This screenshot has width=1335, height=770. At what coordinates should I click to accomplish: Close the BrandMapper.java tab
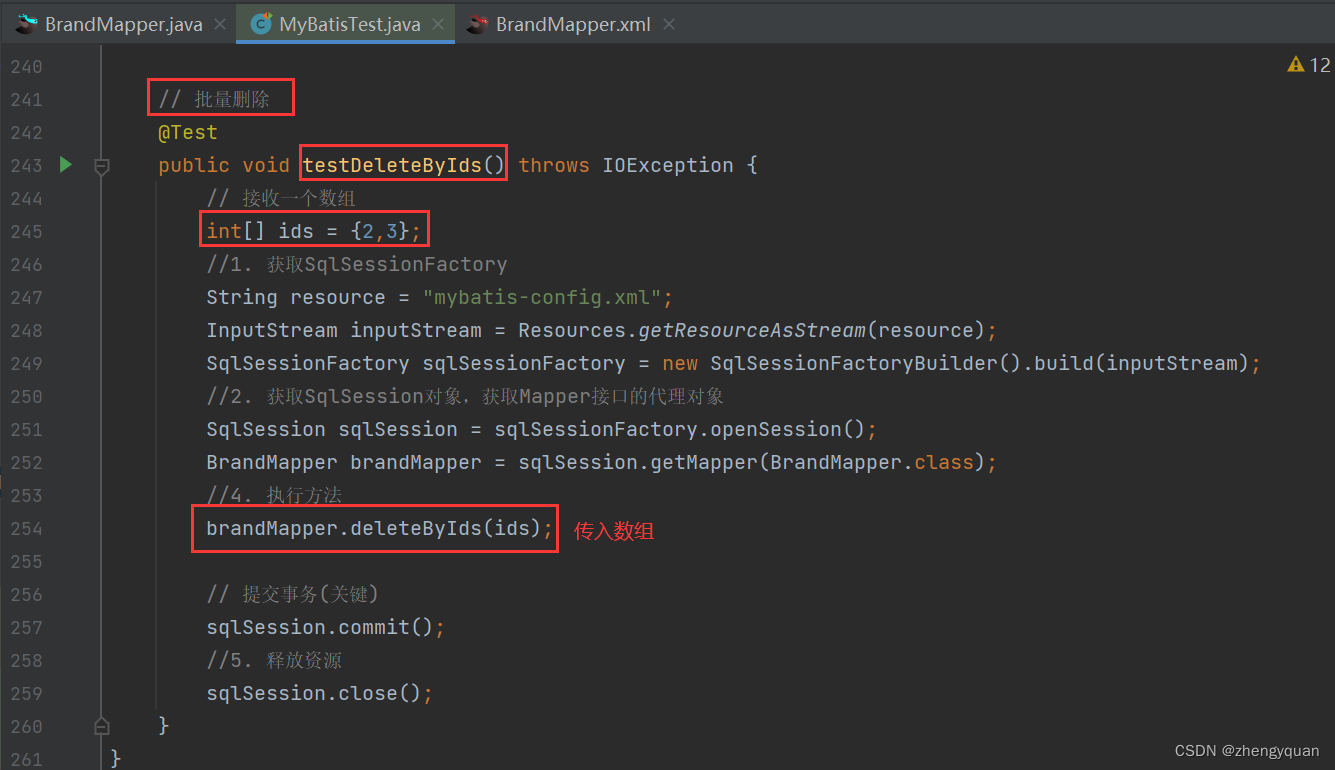[x=221, y=24]
